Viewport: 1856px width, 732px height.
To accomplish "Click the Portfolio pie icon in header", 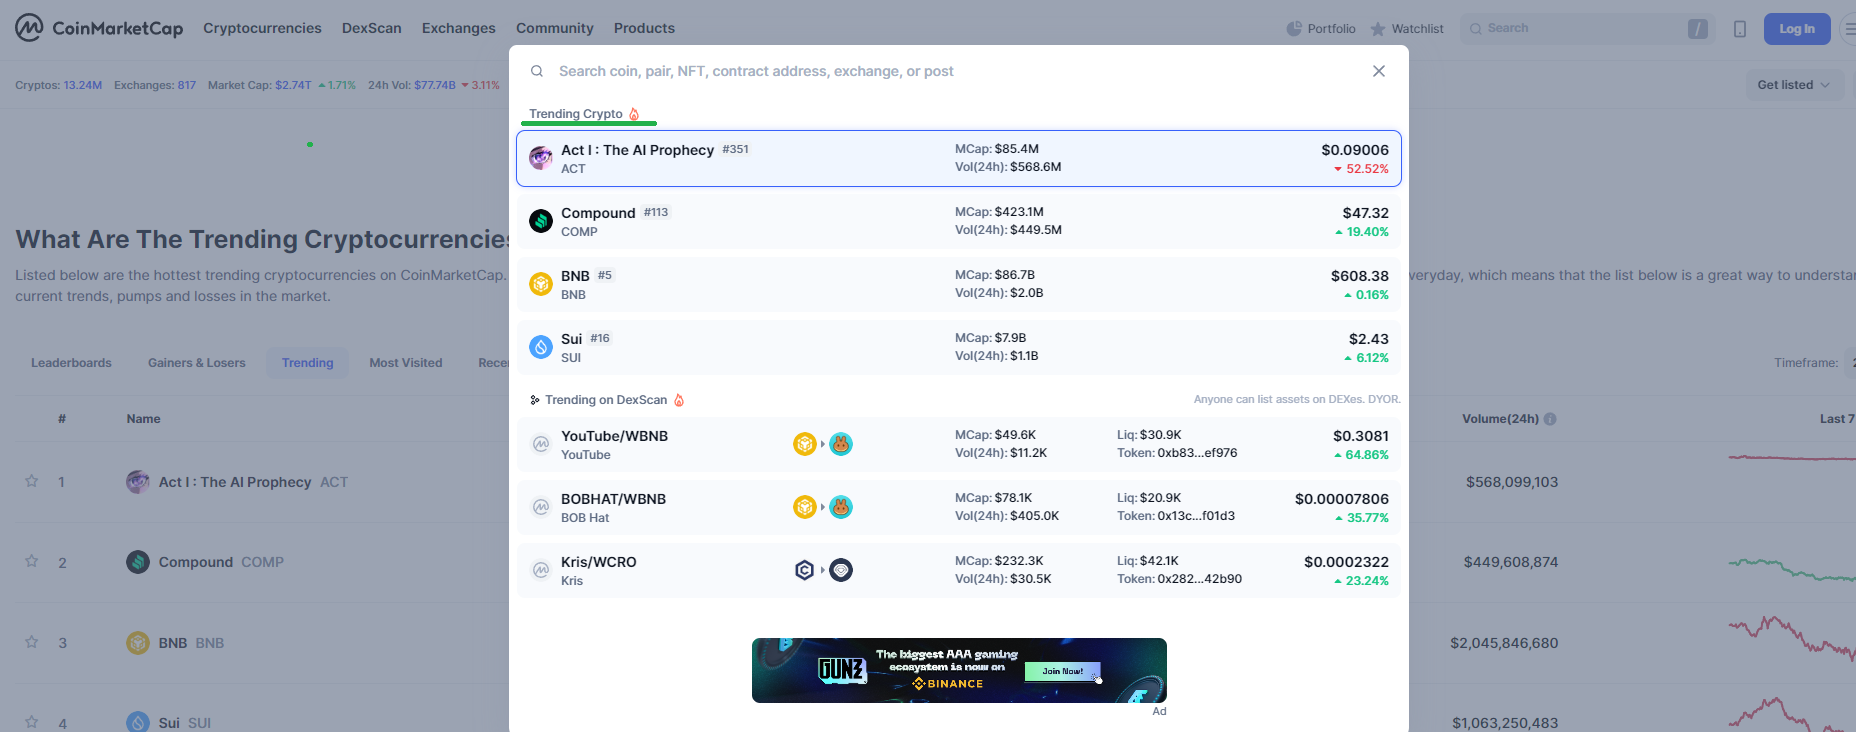I will tap(1294, 29).
